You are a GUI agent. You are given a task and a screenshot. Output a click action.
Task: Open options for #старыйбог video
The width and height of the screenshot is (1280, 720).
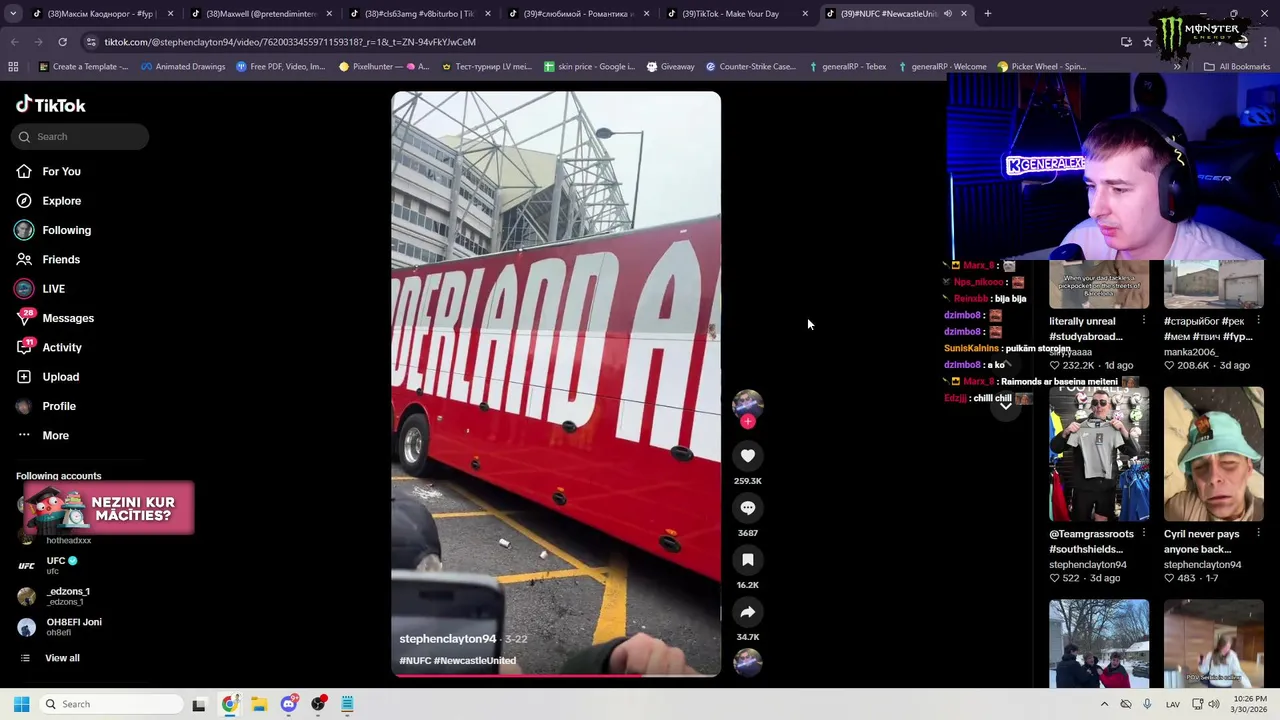point(1258,321)
